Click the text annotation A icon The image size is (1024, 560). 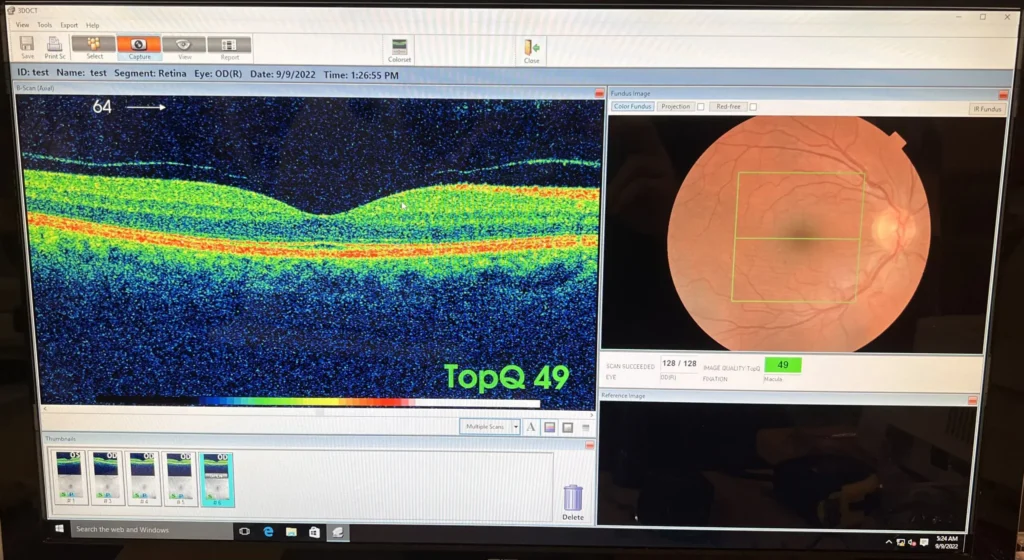point(531,427)
